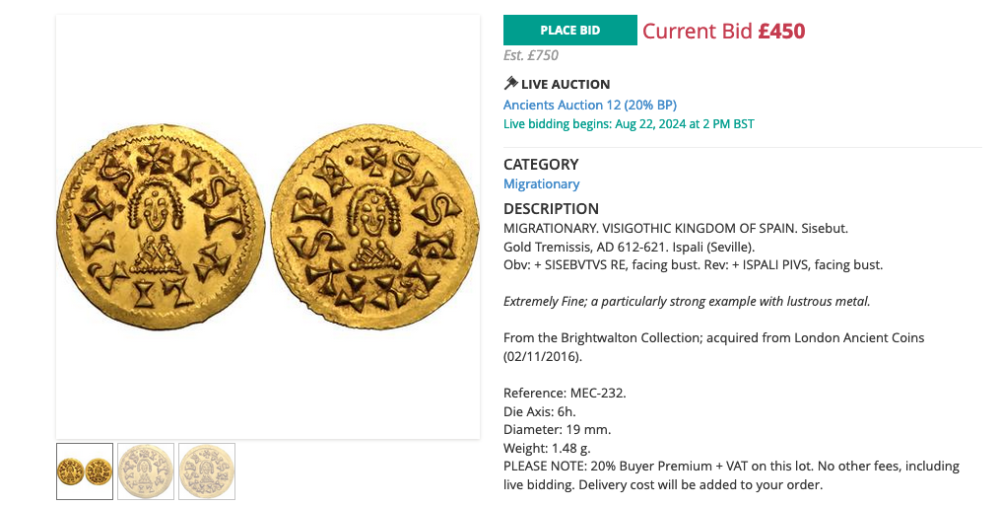Select the second pale coin thumbnail
This screenshot has height=506, width=1000.
point(146,471)
